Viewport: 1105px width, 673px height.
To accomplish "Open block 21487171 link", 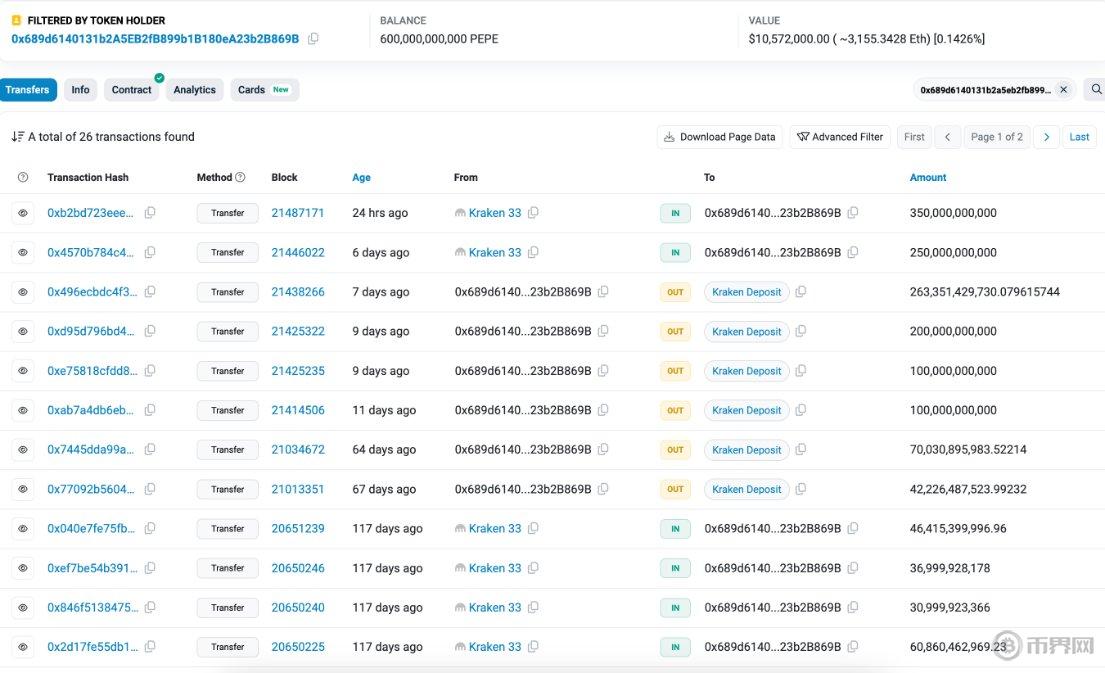I will point(297,213).
